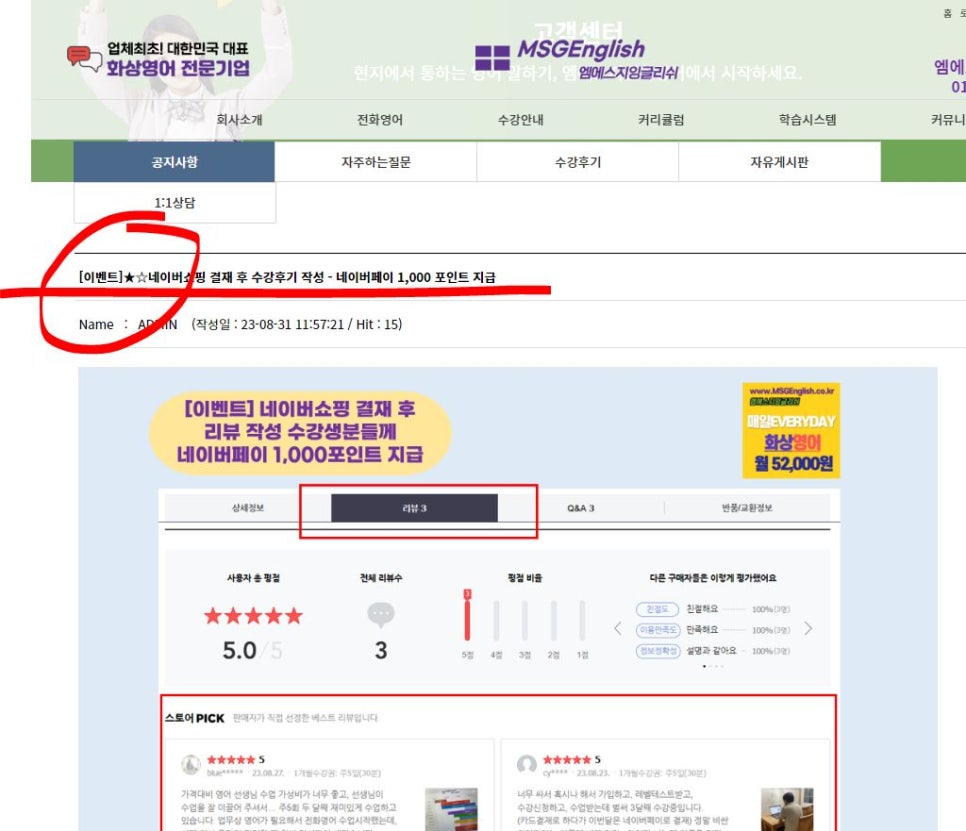The width and height of the screenshot is (966, 831).
Task: Click the 매일EVERYDAY 화상영어 yellow banner
Action: 791,431
